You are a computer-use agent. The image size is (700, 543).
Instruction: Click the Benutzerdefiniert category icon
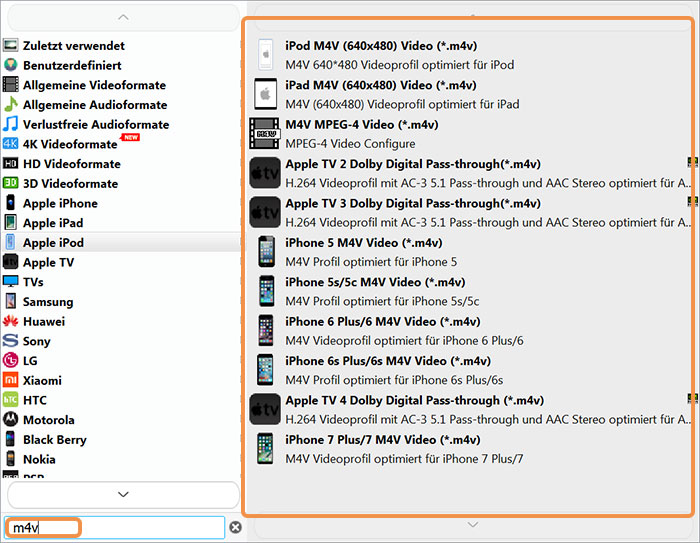click(11, 65)
